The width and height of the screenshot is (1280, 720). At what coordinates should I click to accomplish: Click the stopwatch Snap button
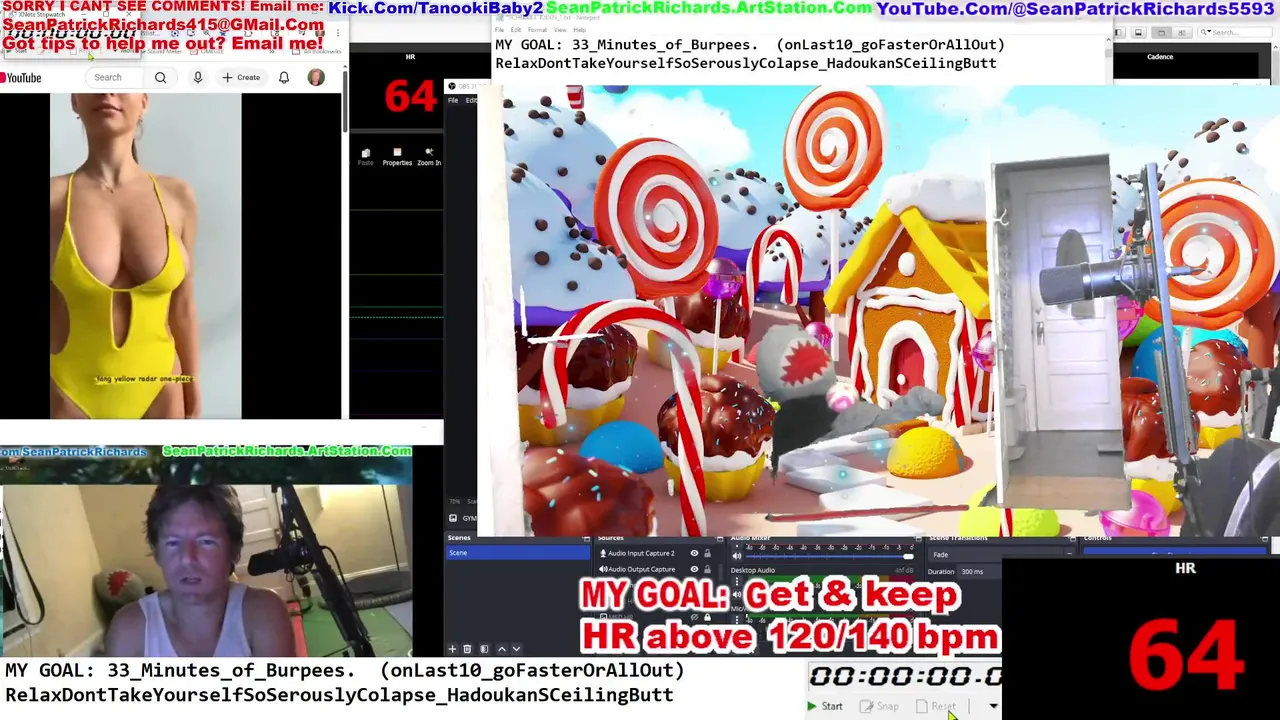click(x=880, y=706)
